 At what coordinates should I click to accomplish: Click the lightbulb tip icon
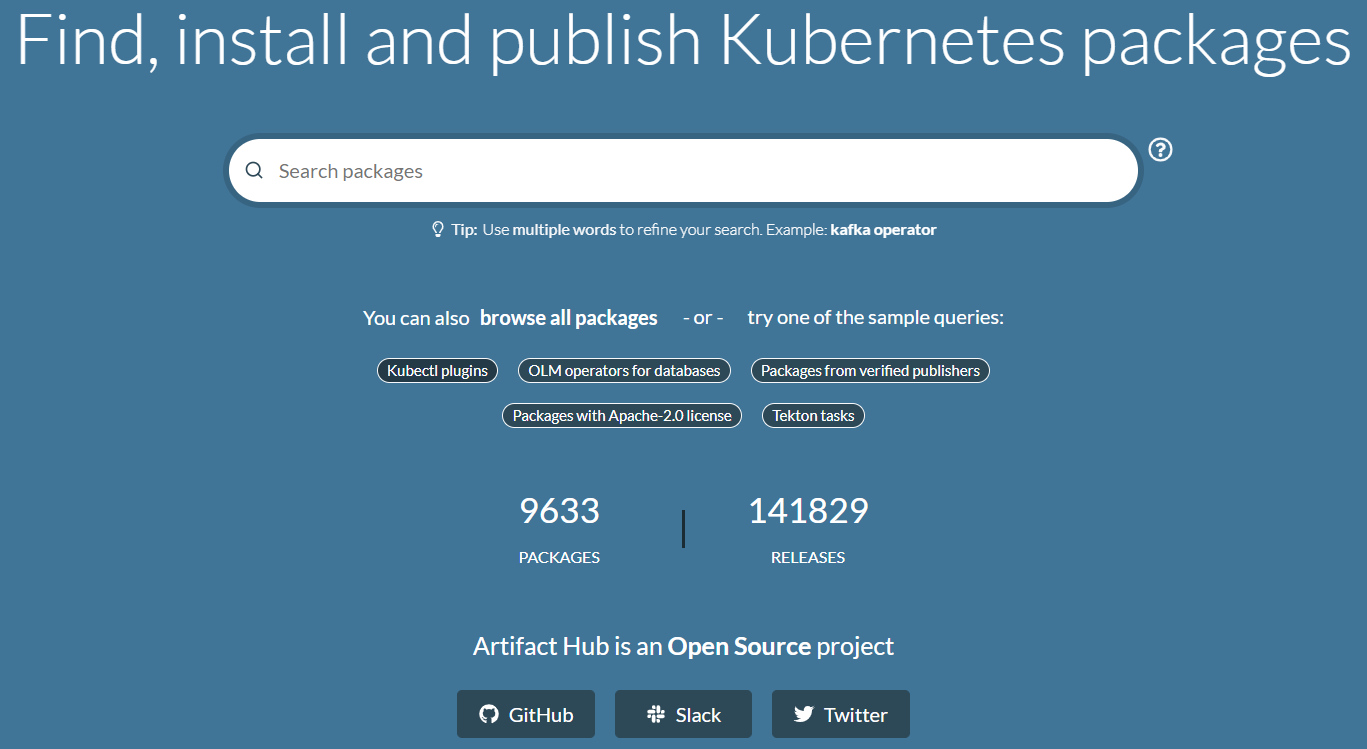437,229
